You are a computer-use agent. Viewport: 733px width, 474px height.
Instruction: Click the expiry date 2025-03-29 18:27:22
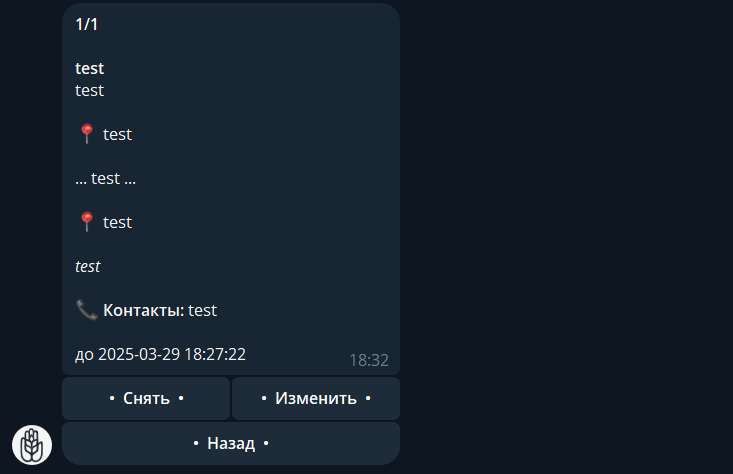pos(172,354)
